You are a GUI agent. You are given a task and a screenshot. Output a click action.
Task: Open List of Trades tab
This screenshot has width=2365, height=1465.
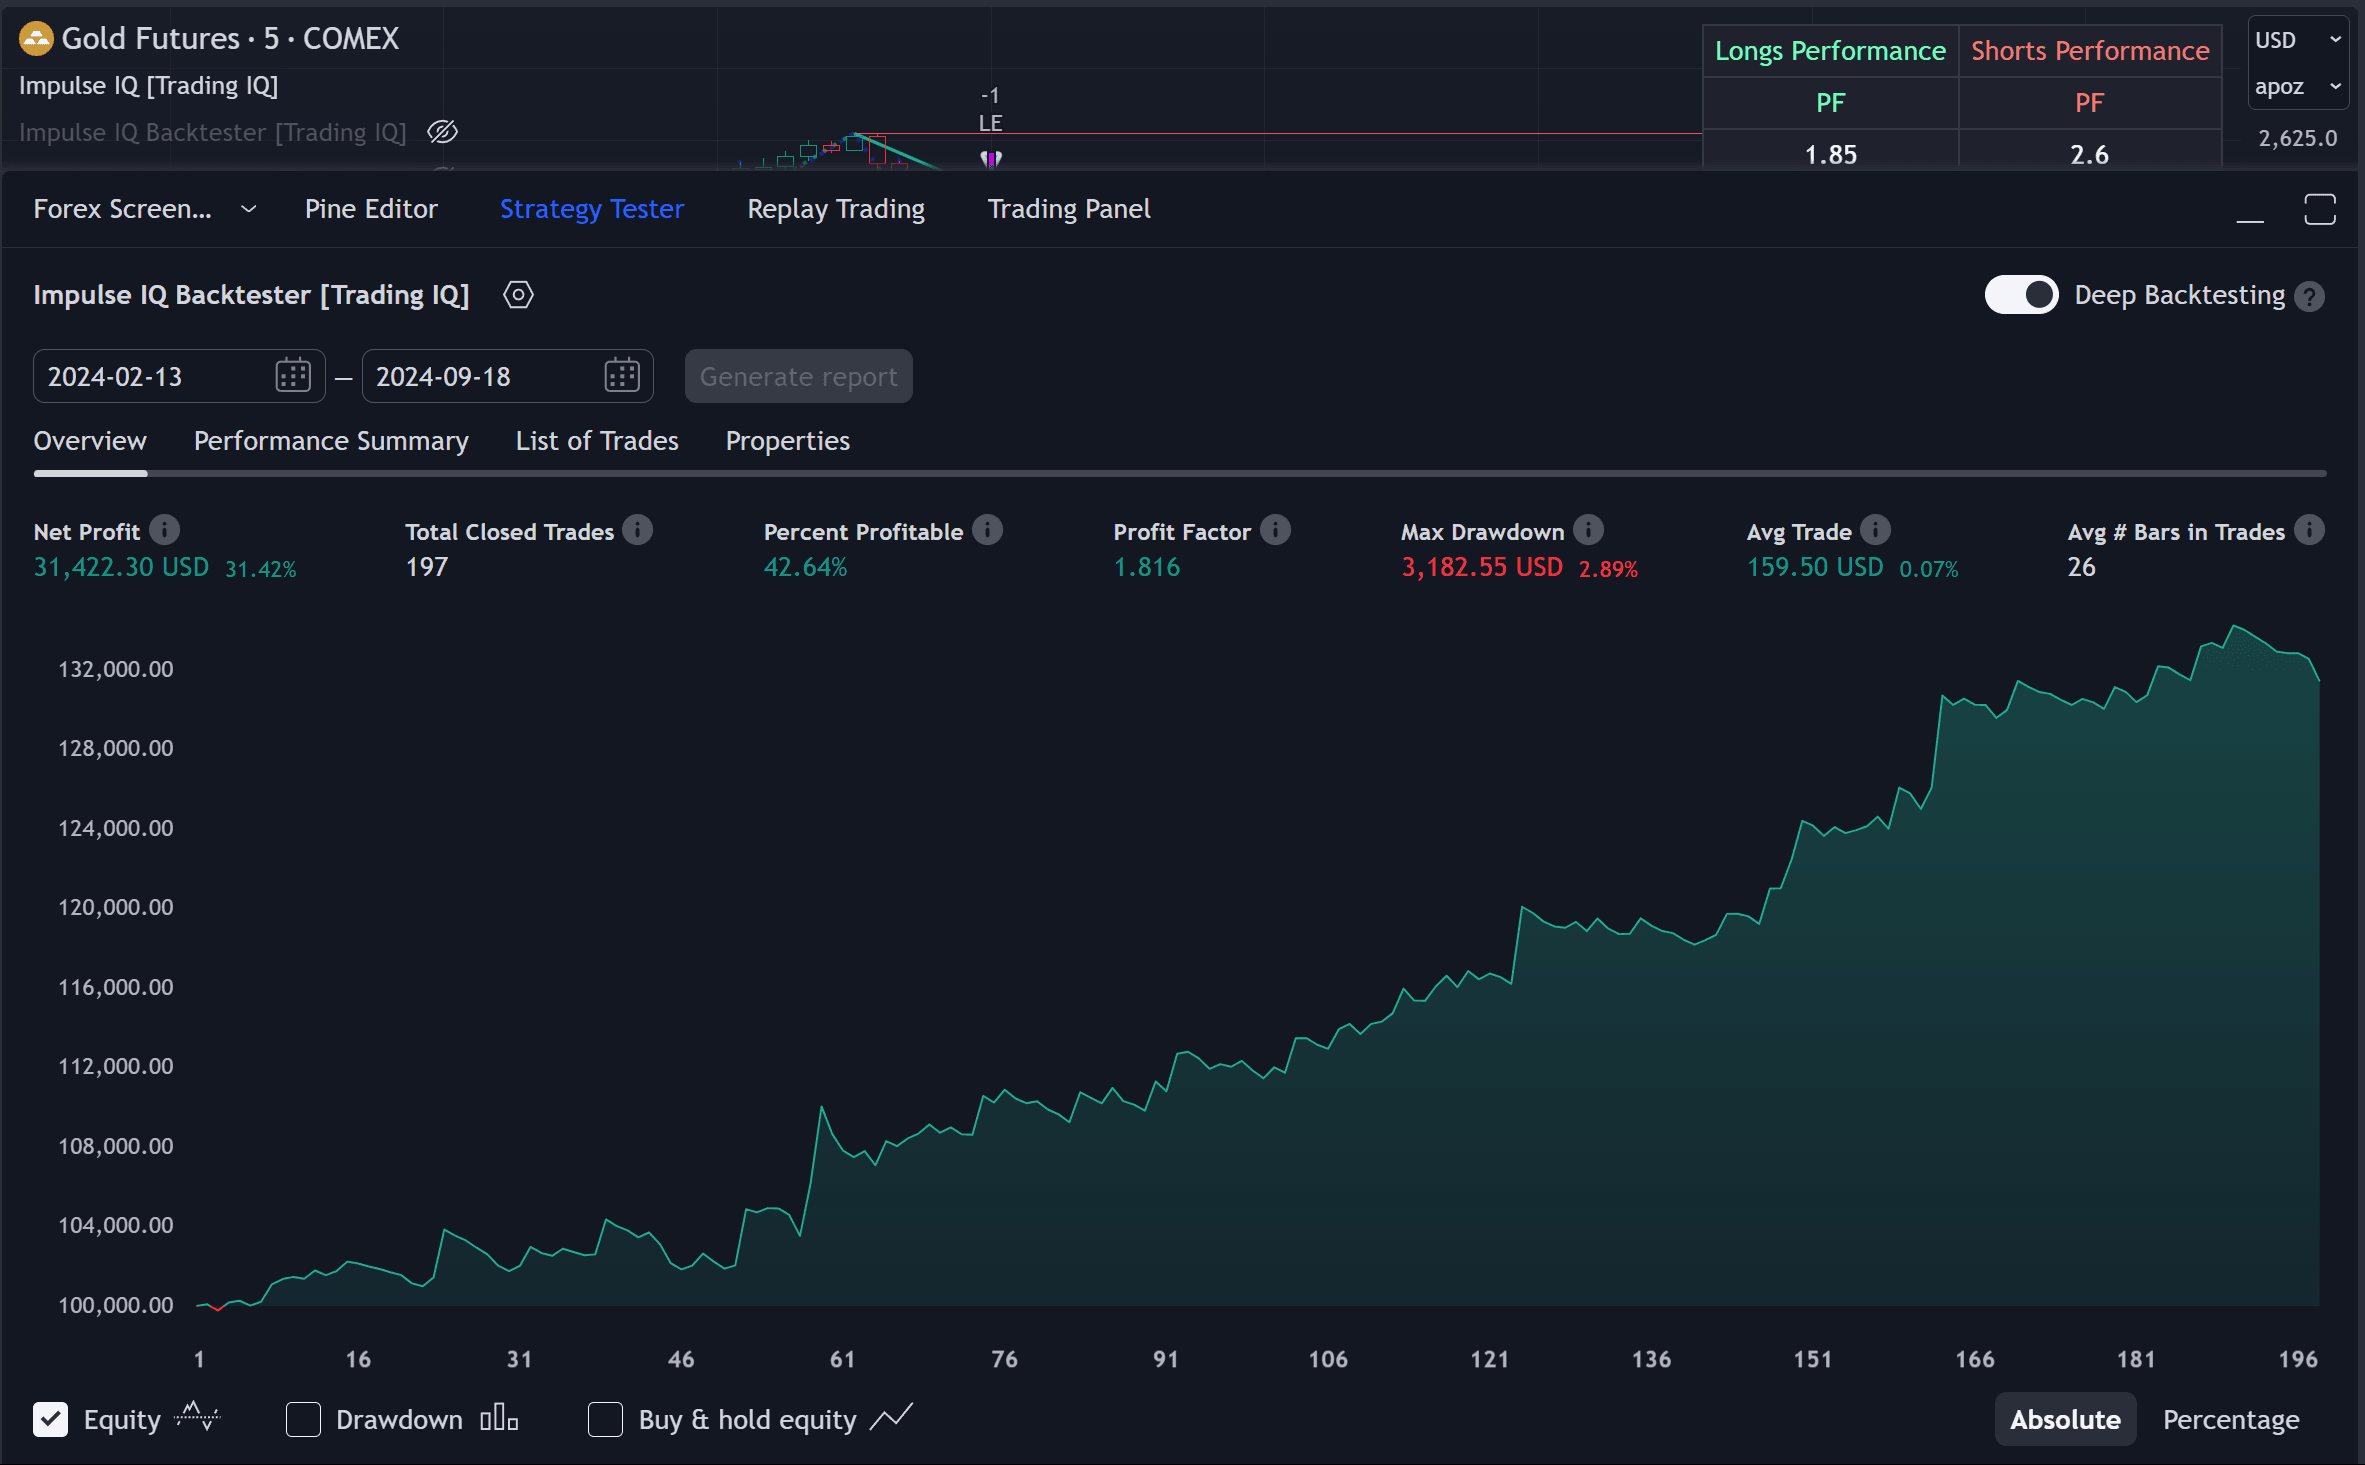tap(597, 441)
